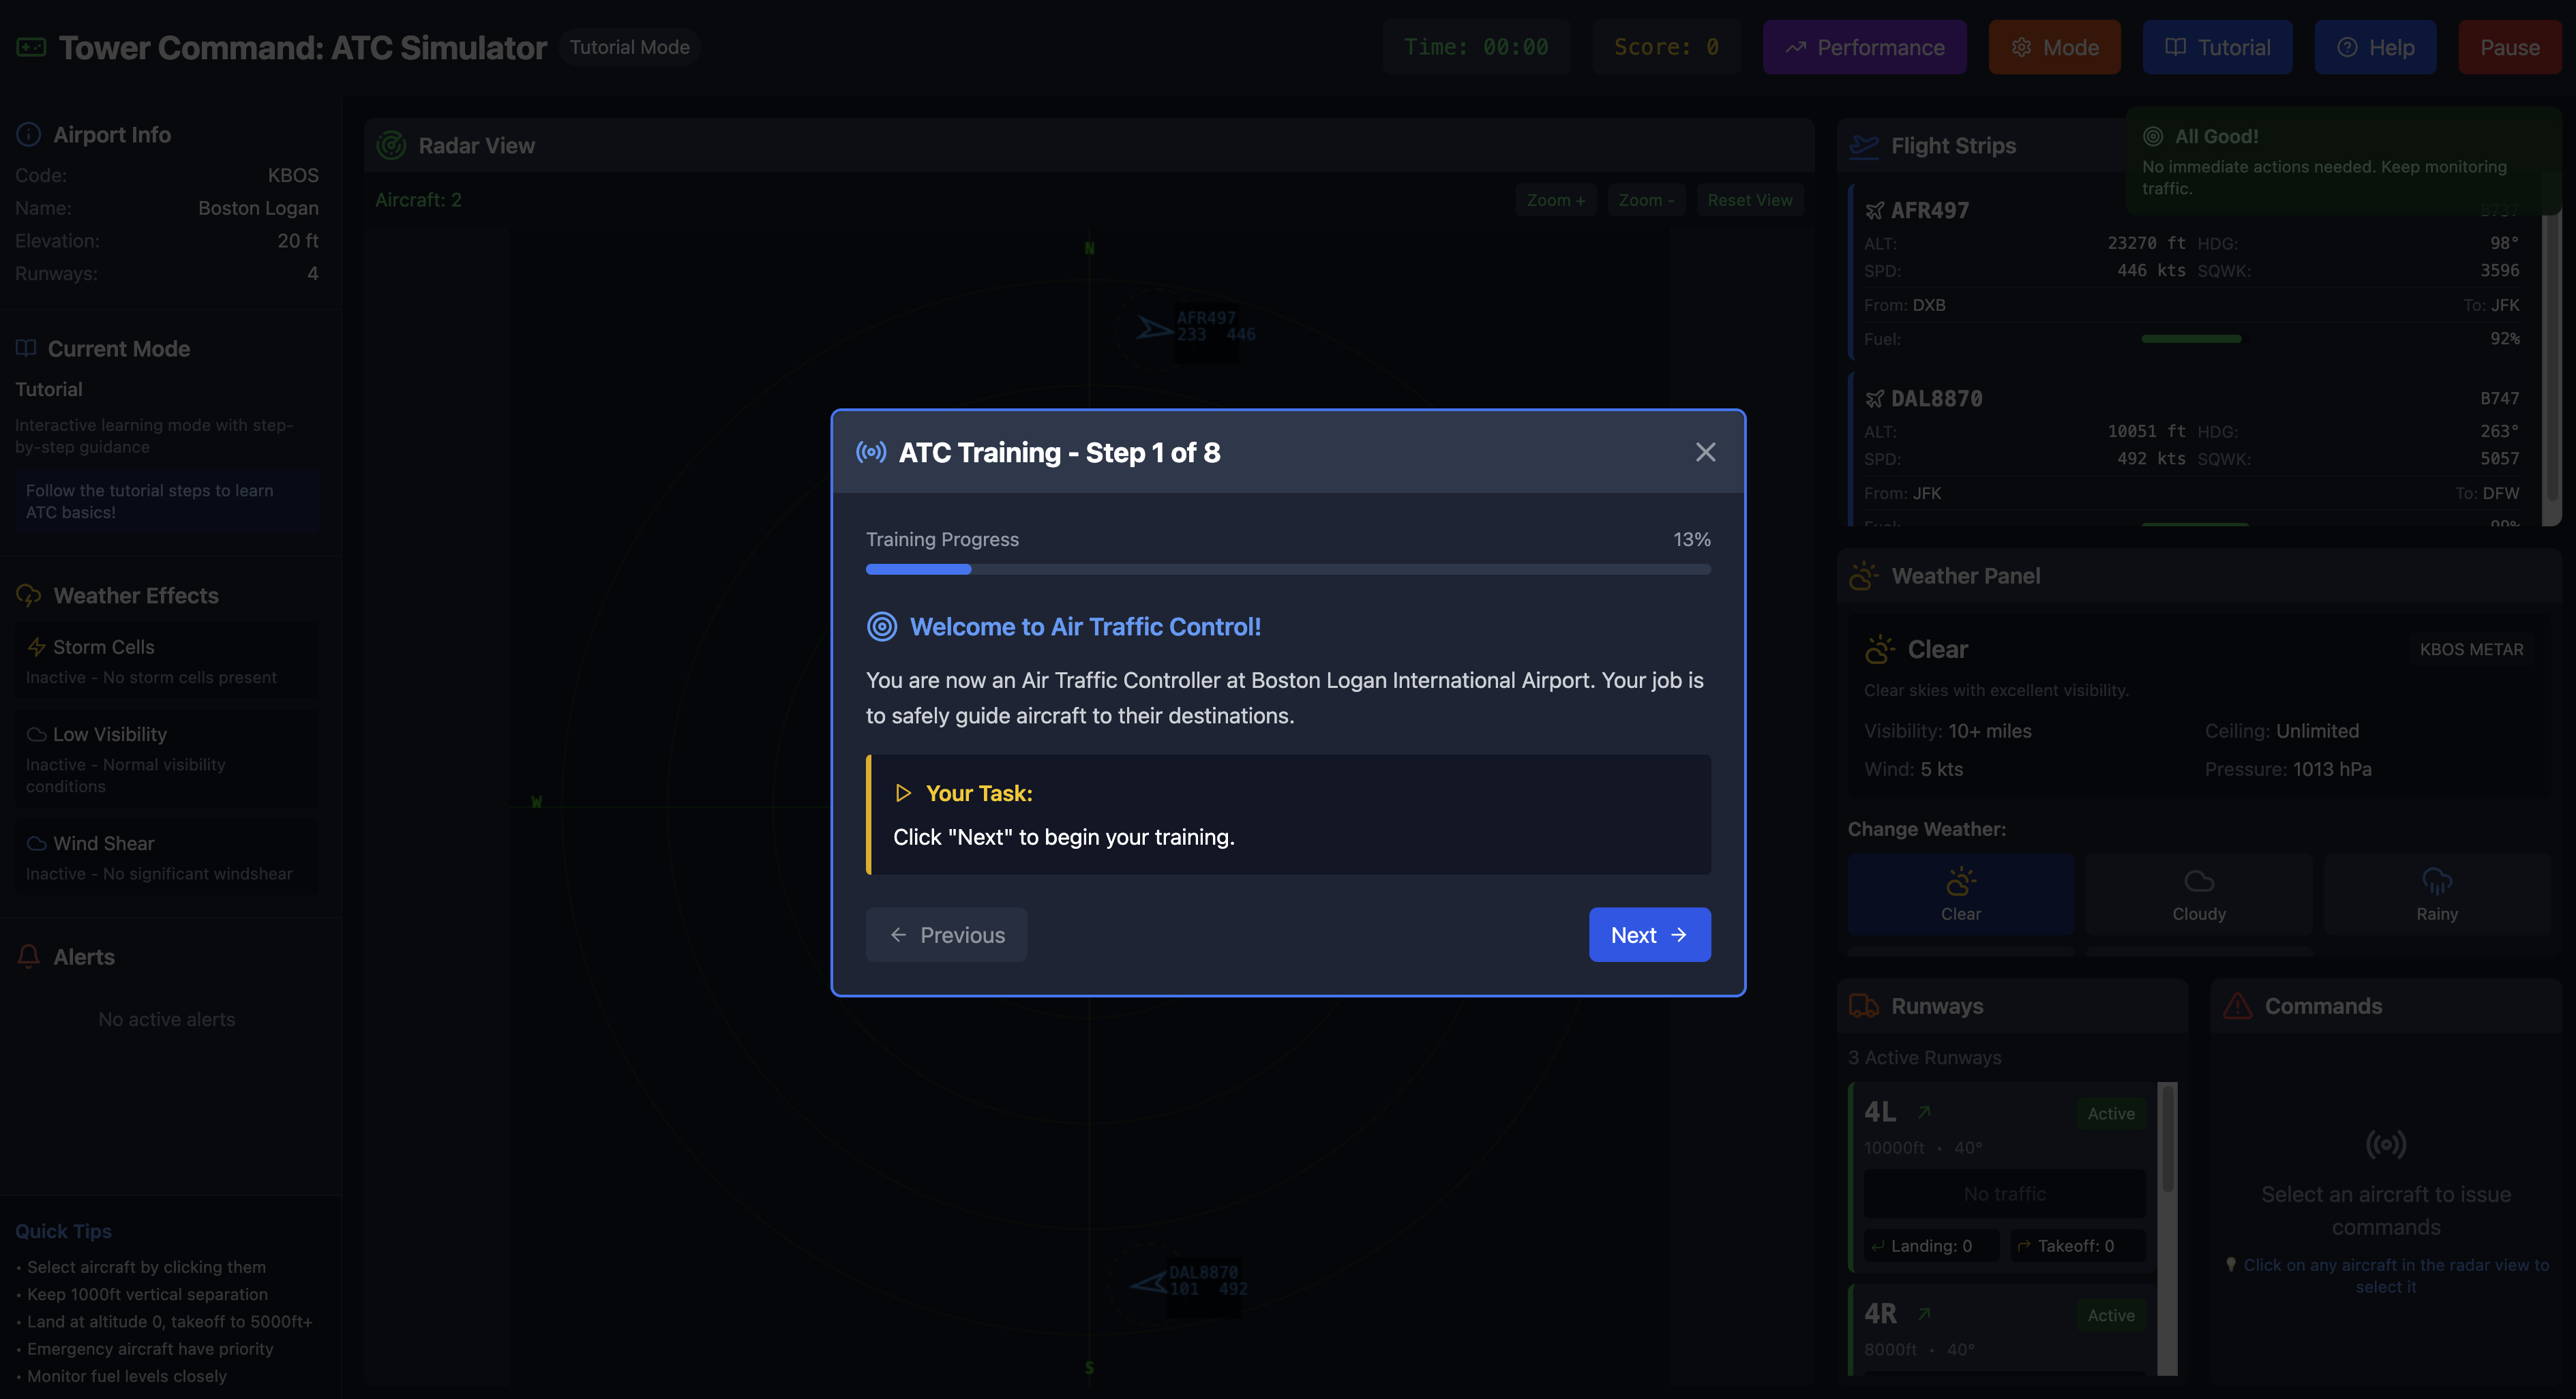Open the Performance panel
2576x1399 pixels.
(1864, 47)
